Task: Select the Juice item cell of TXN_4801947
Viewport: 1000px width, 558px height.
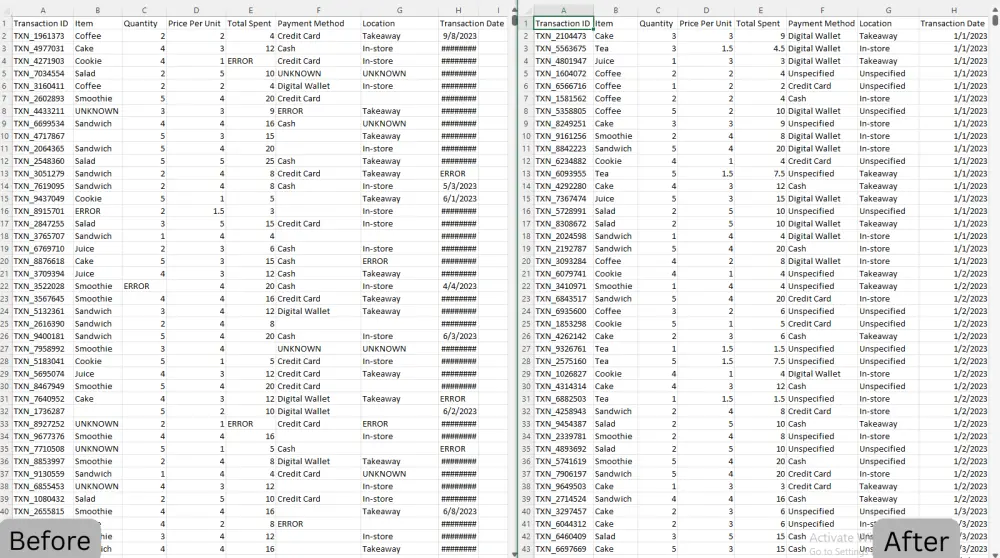Action: tap(615, 61)
